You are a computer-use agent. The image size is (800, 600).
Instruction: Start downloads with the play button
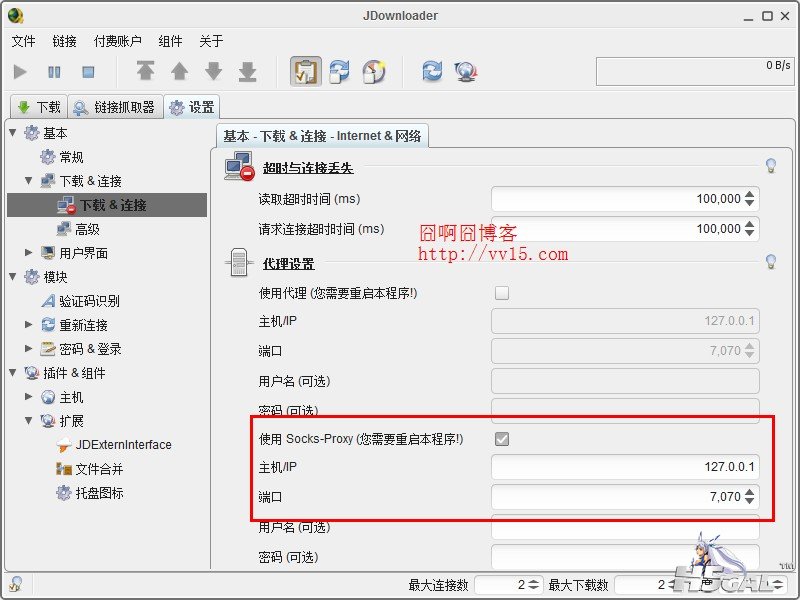20,71
